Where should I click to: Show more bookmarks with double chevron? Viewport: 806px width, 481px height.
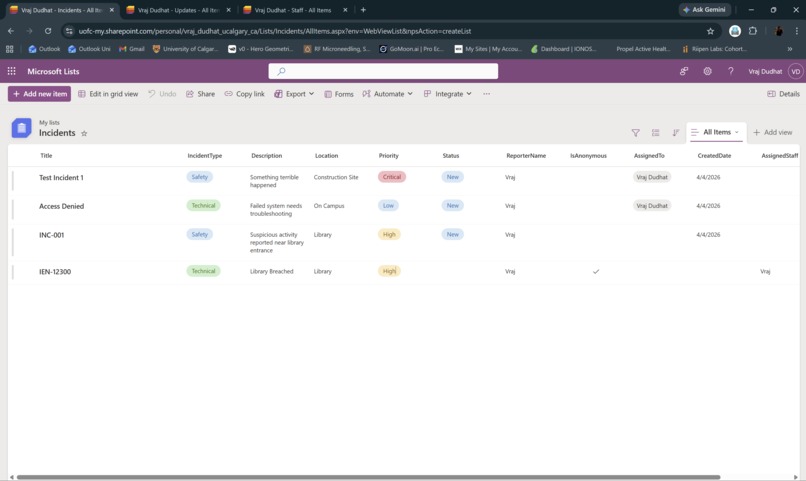click(x=790, y=49)
